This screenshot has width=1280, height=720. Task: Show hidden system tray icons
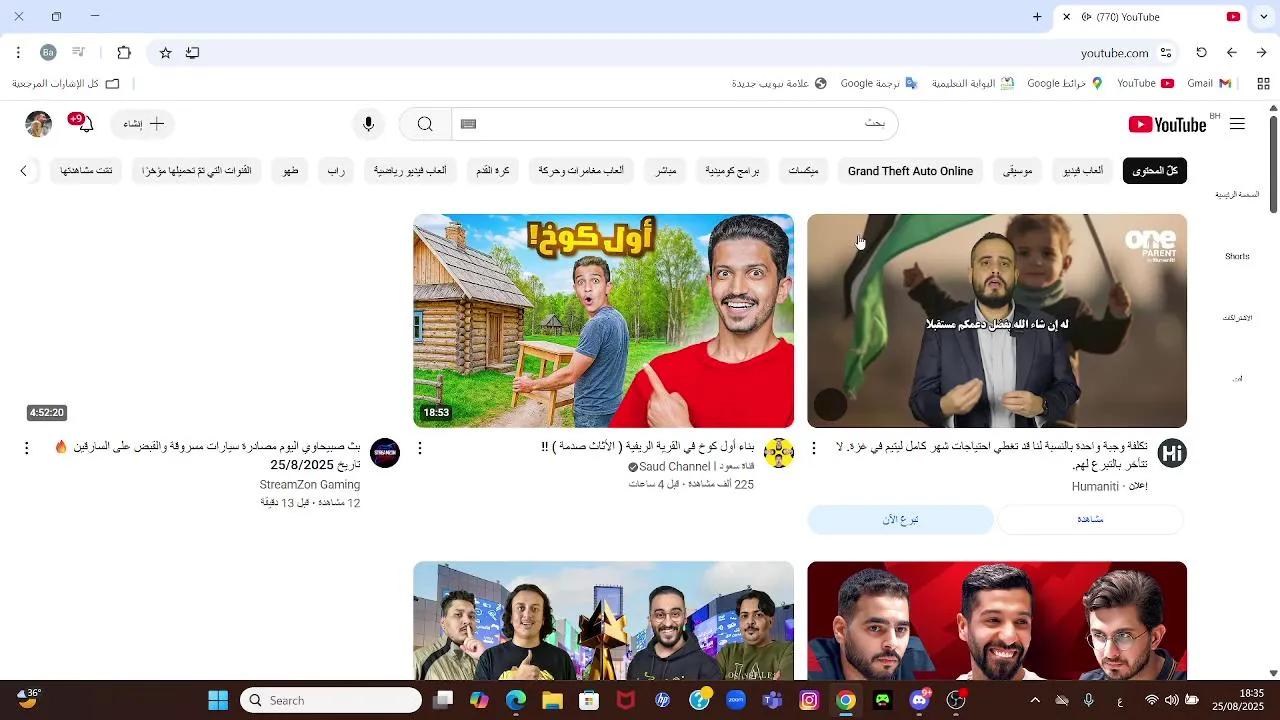tap(1035, 700)
